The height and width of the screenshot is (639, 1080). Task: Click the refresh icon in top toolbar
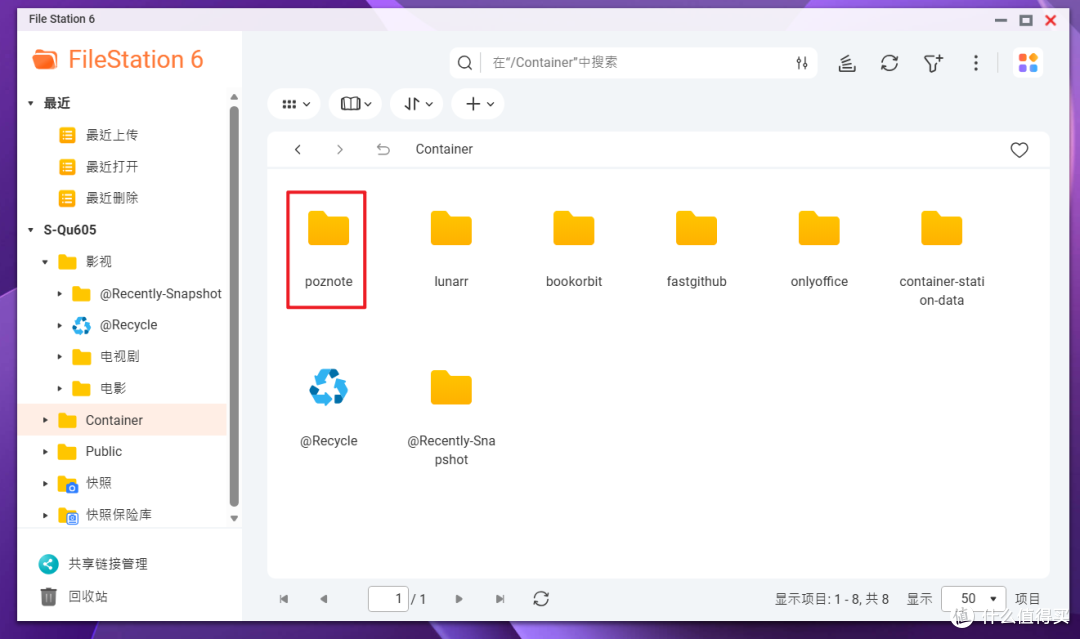(x=889, y=63)
